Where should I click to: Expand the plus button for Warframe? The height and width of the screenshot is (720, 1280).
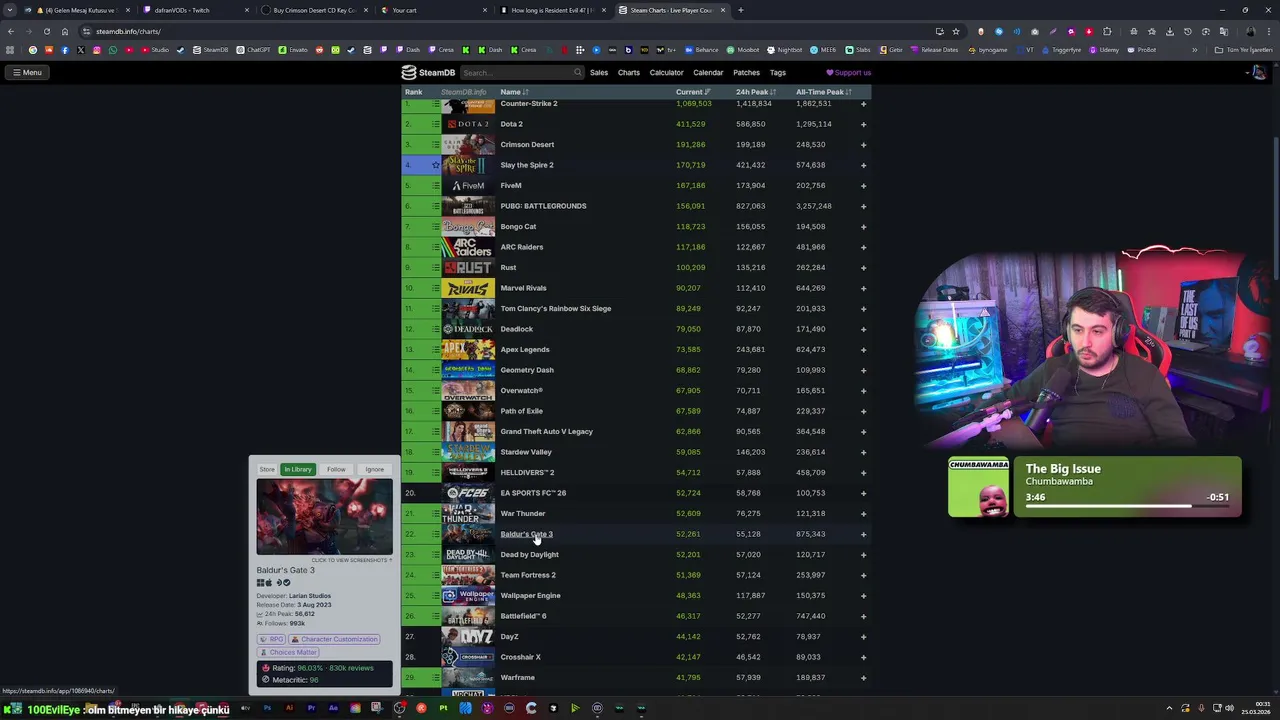[863, 677]
